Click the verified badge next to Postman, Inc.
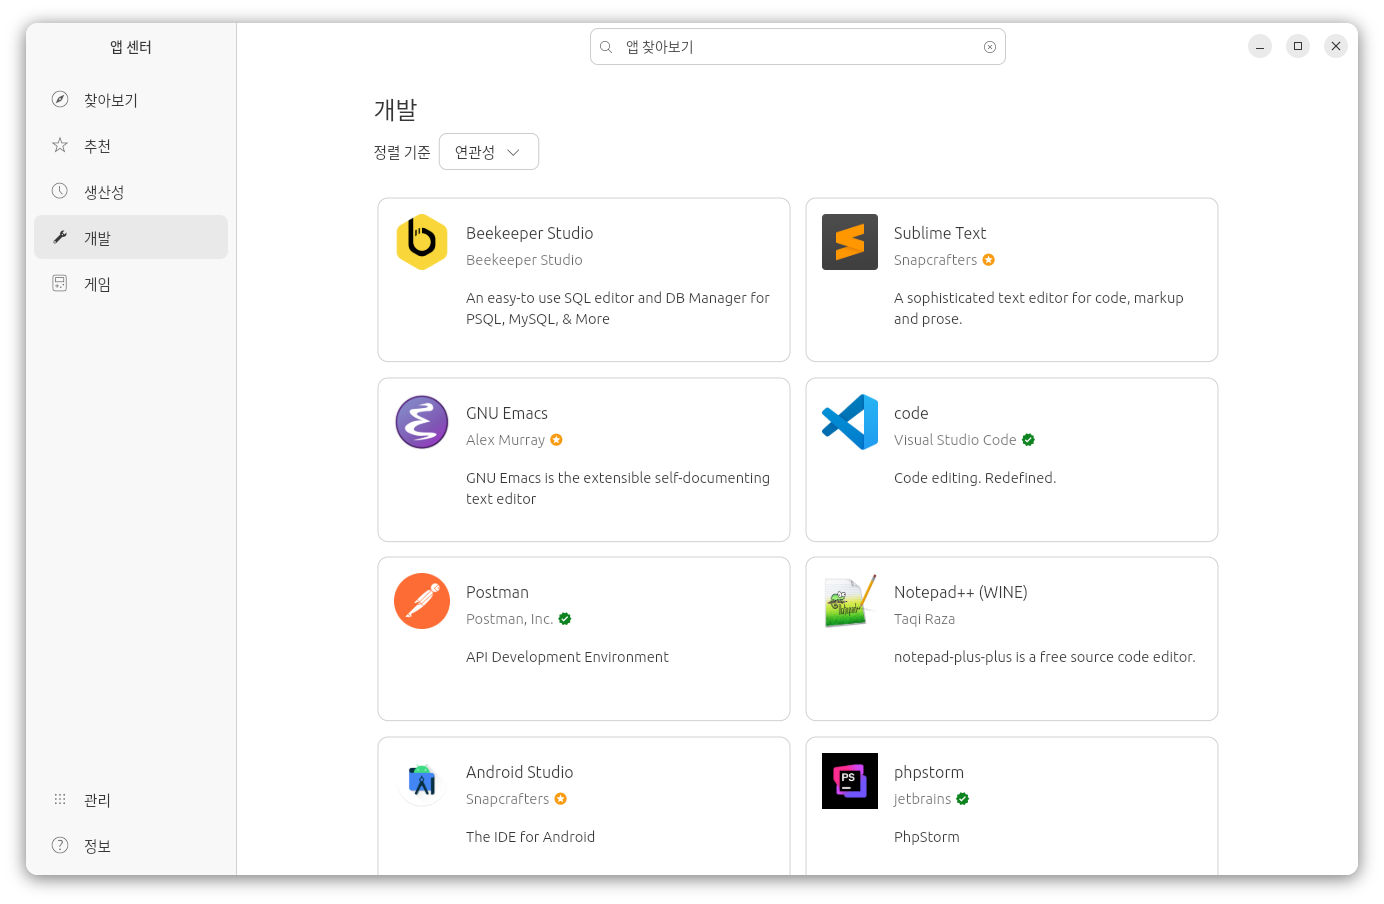This screenshot has width=1384, height=904. pyautogui.click(x=565, y=619)
